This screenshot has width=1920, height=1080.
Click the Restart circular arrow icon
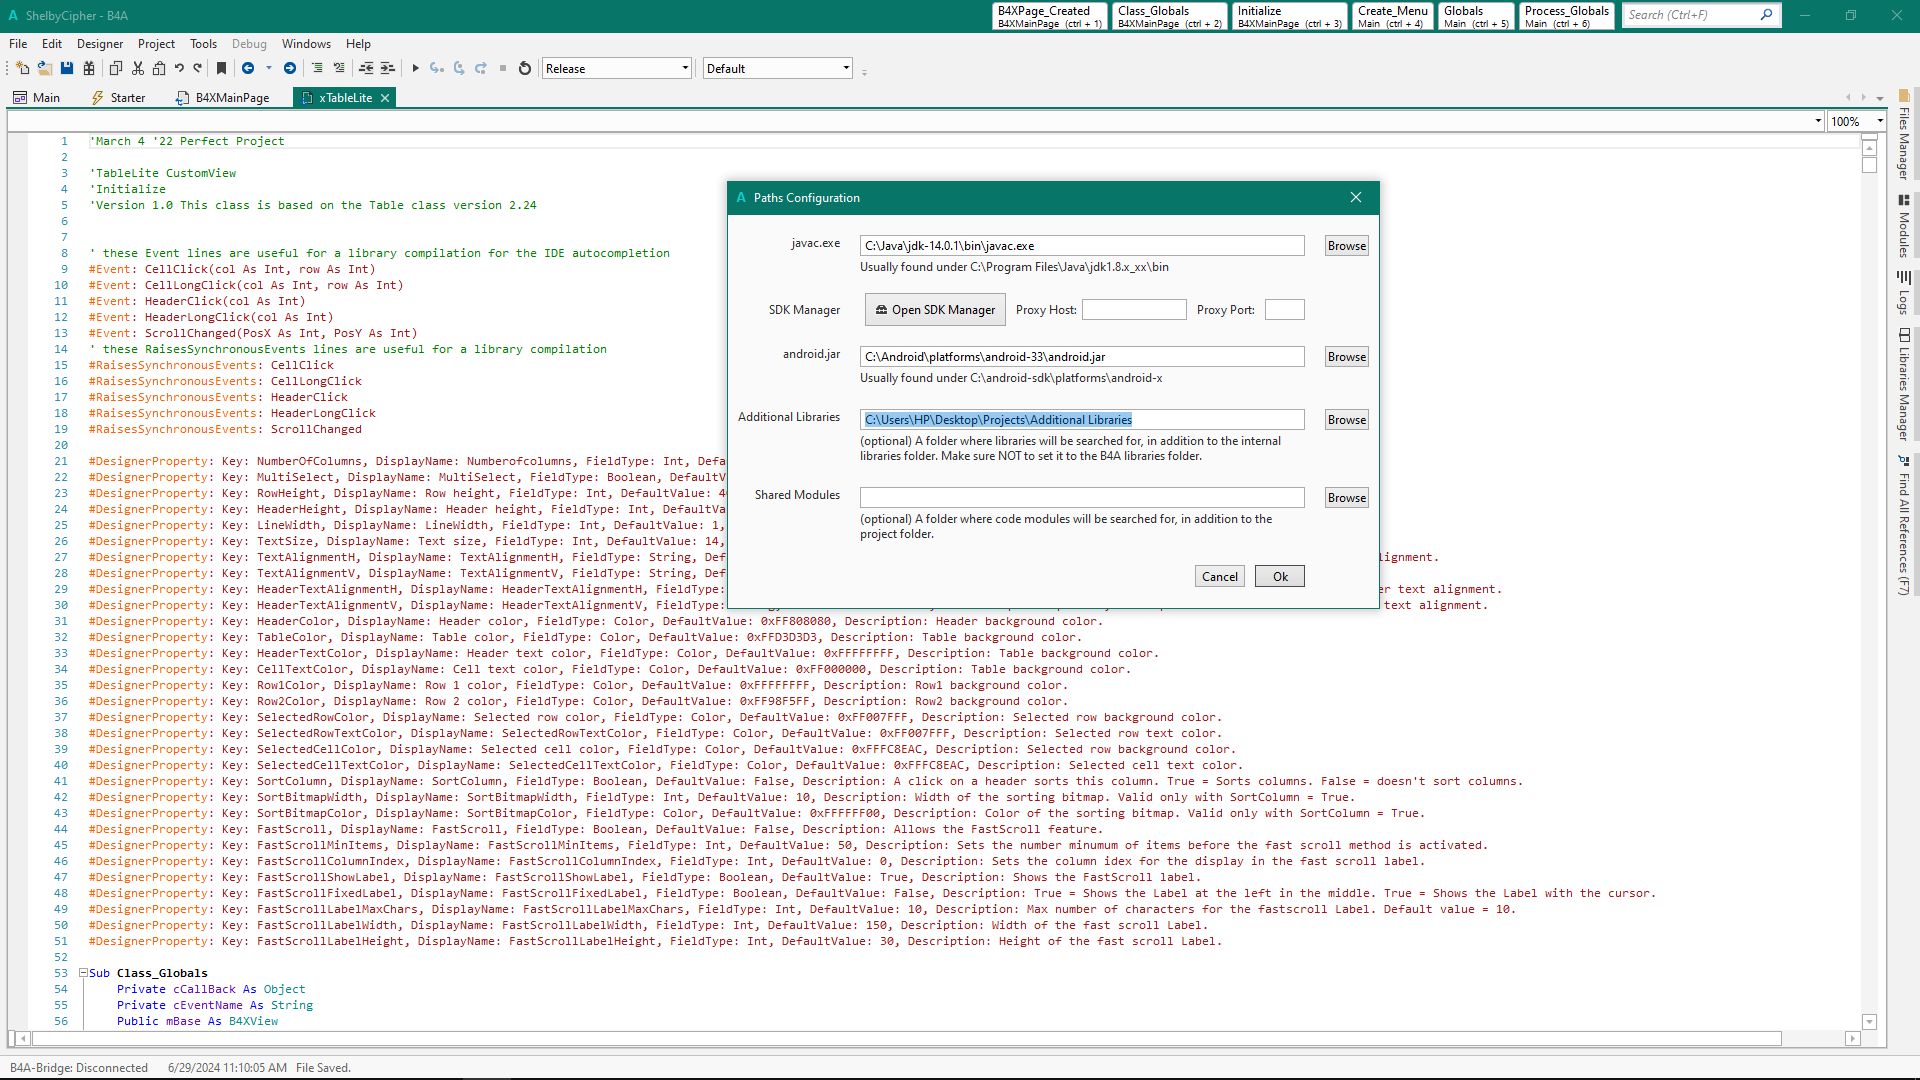(525, 69)
